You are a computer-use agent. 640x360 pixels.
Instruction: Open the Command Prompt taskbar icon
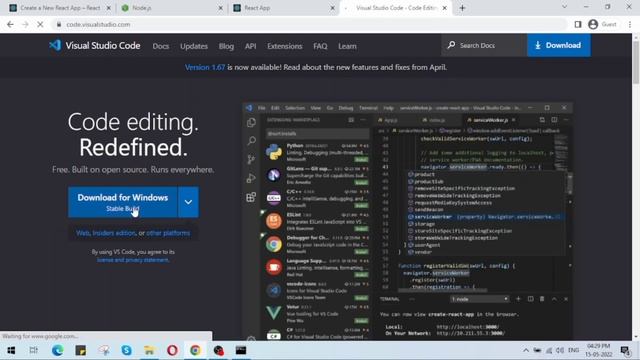point(241,350)
